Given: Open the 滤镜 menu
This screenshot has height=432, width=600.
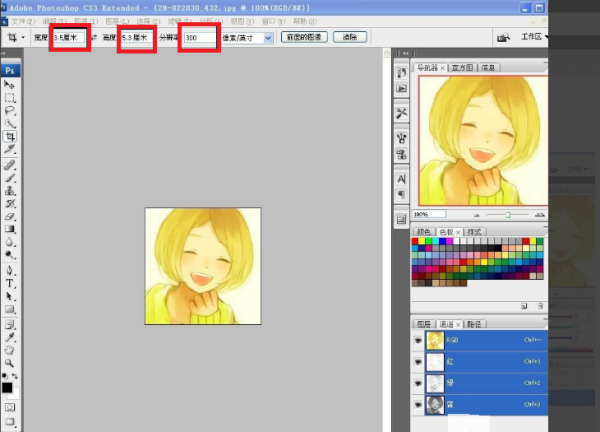Looking at the screenshot, I should click(x=179, y=21).
